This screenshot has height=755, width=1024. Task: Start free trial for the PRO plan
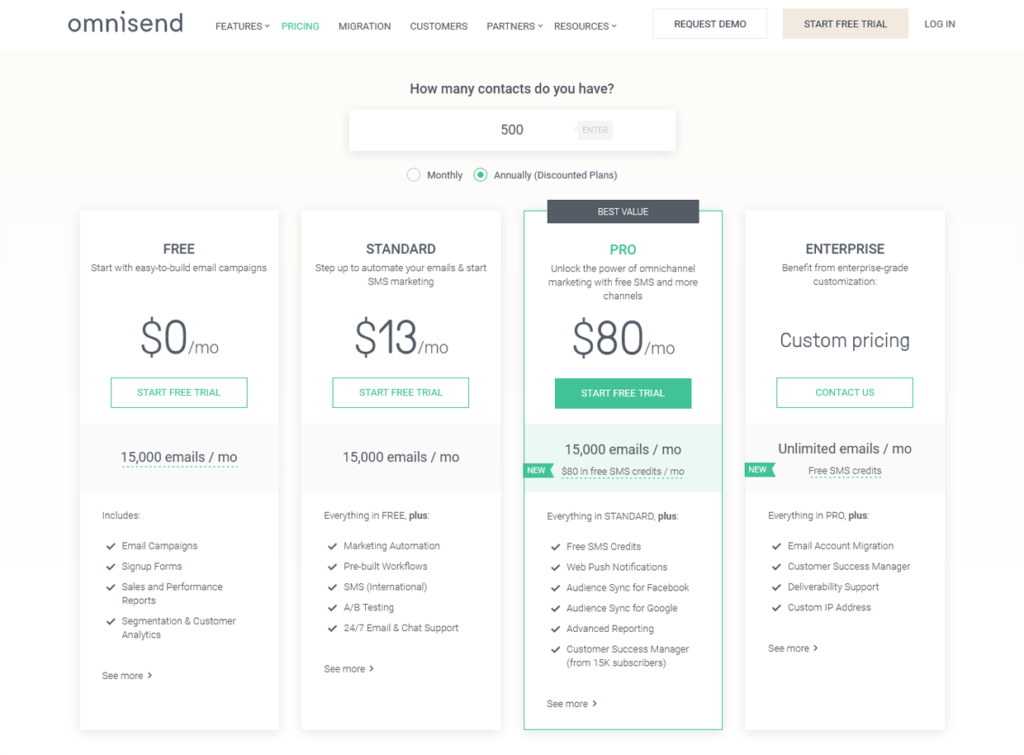click(623, 393)
